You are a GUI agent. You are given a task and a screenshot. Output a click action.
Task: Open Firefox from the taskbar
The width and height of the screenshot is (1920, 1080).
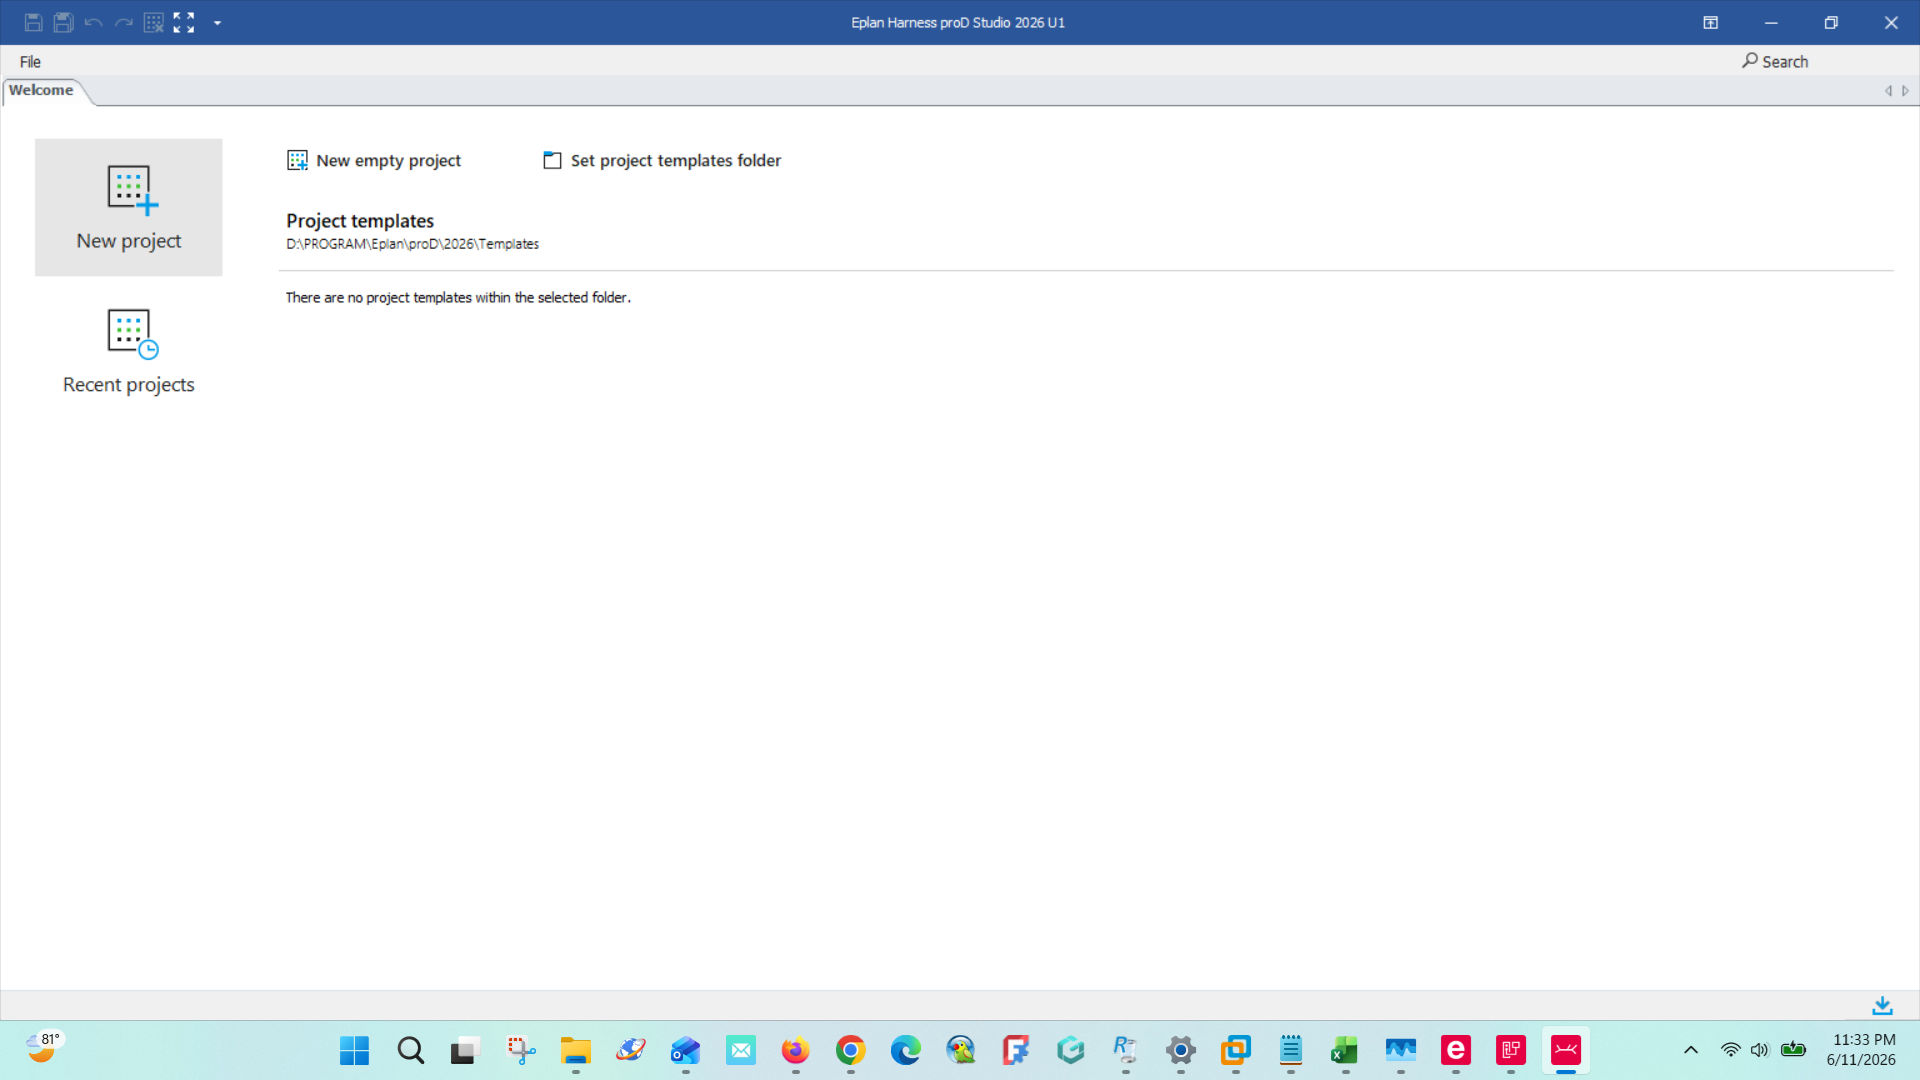pyautogui.click(x=795, y=1051)
